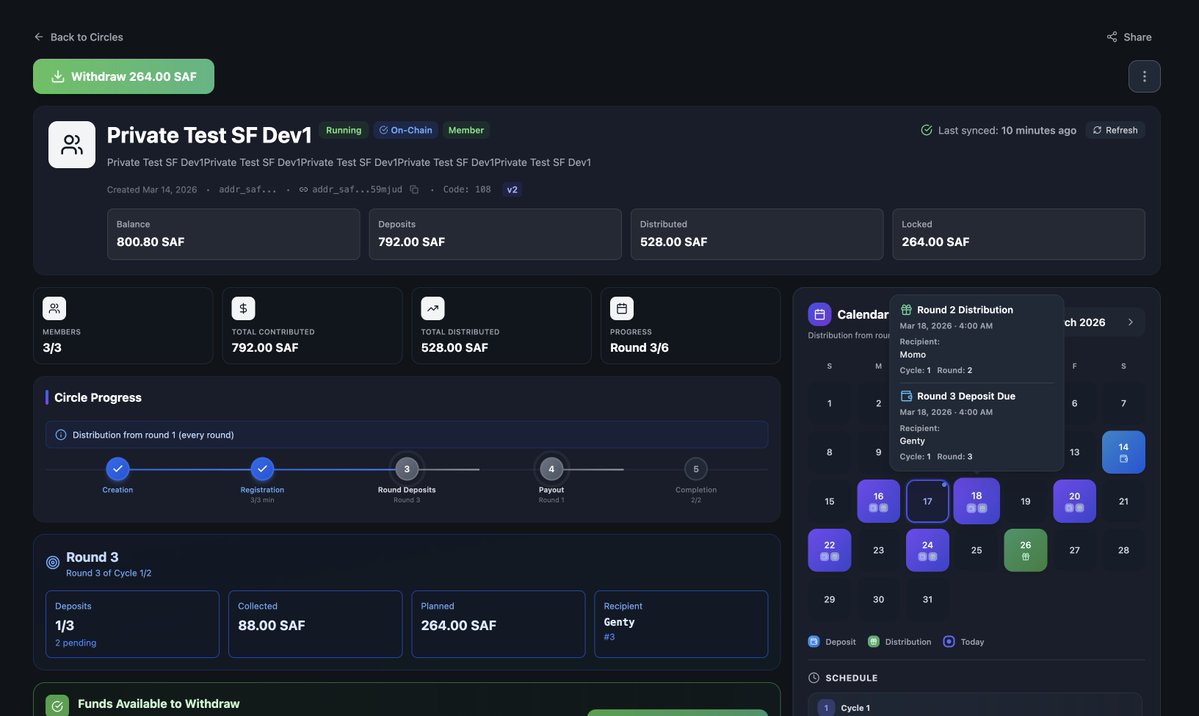Screen dimensions: 1199x716
Task: Click the Running status badge
Action: [343, 130]
